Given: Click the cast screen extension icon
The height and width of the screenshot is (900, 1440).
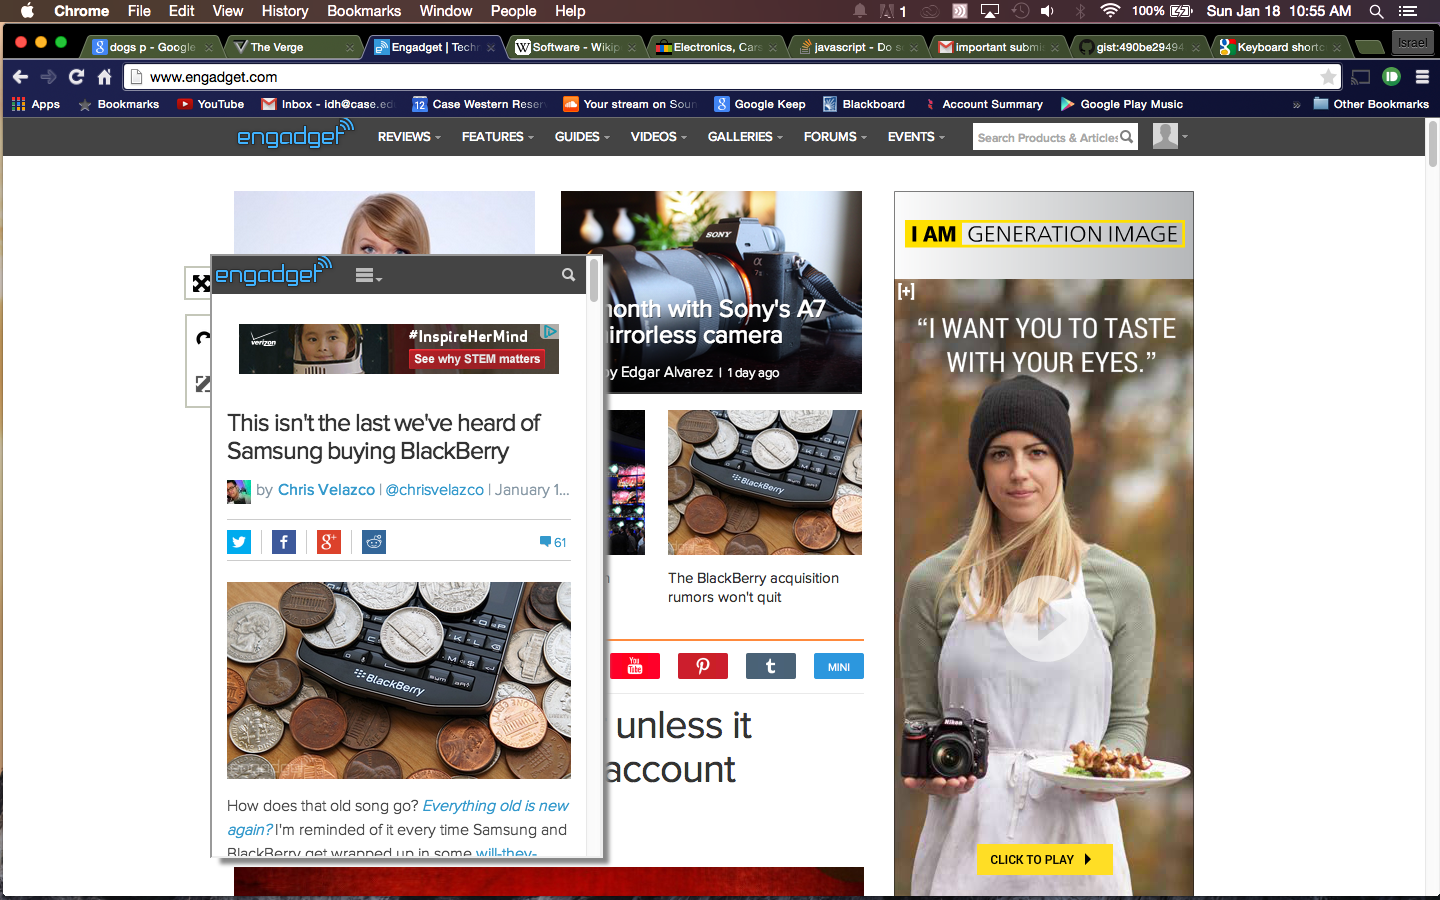Looking at the screenshot, I should pos(1361,77).
